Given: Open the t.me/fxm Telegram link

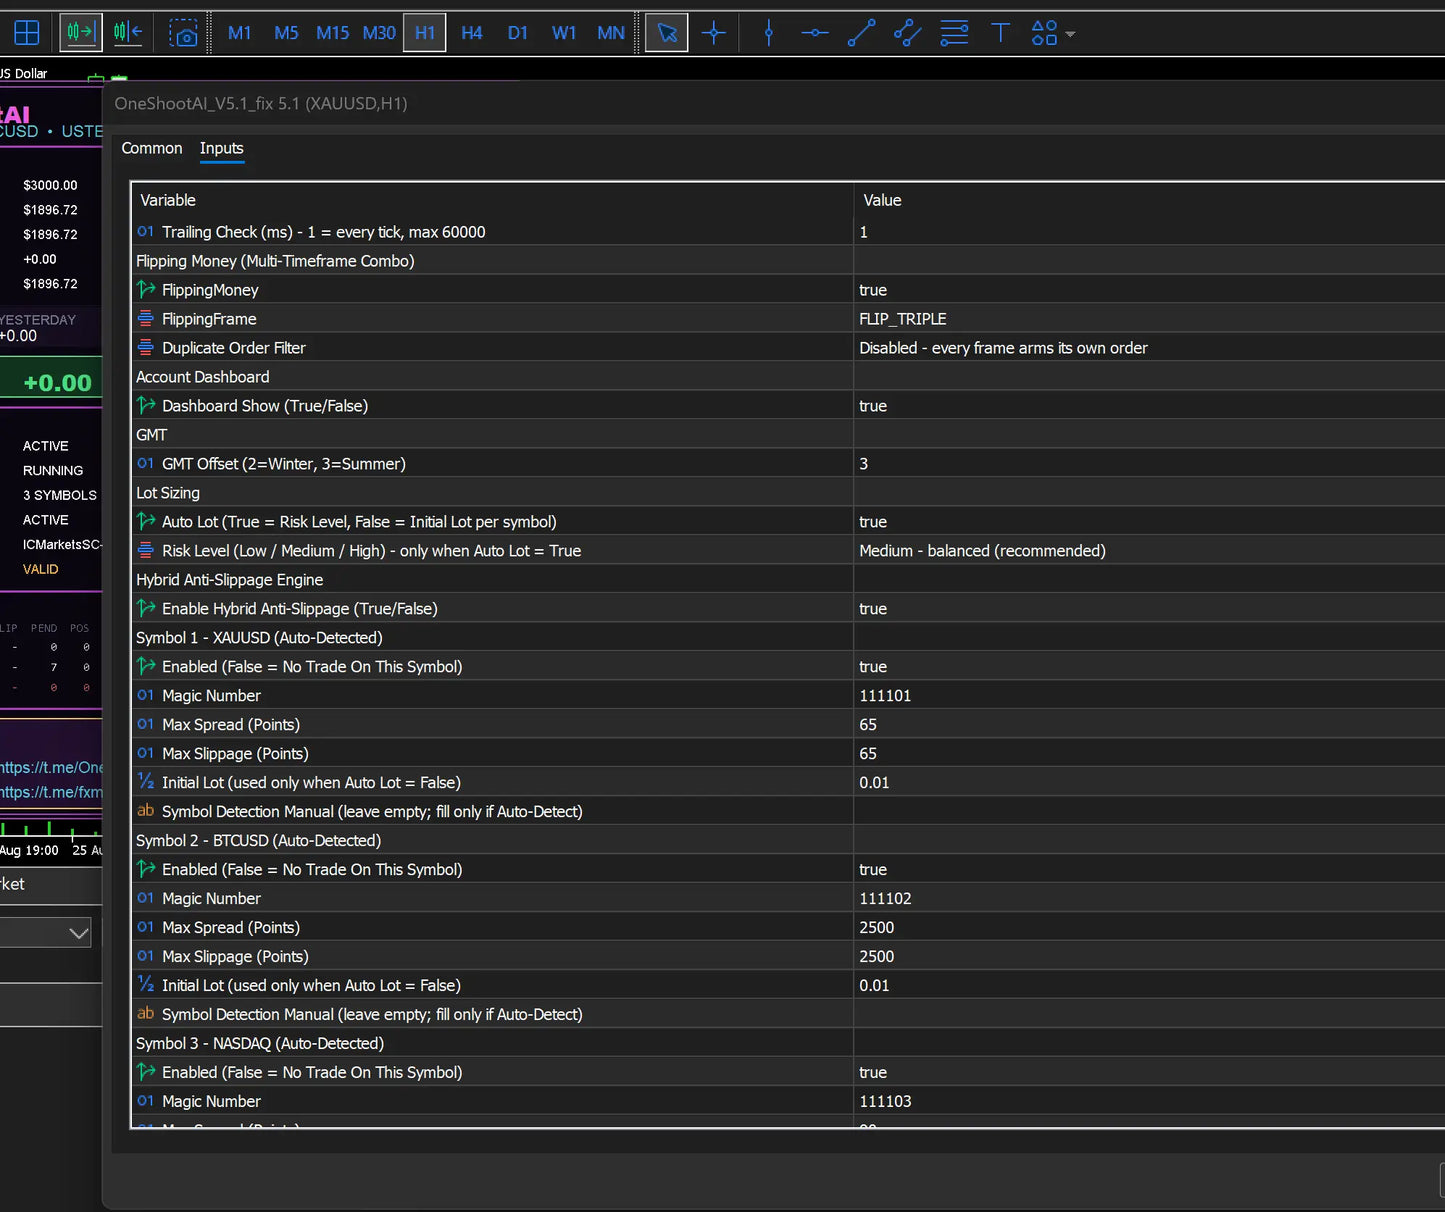Looking at the screenshot, I should (51, 792).
